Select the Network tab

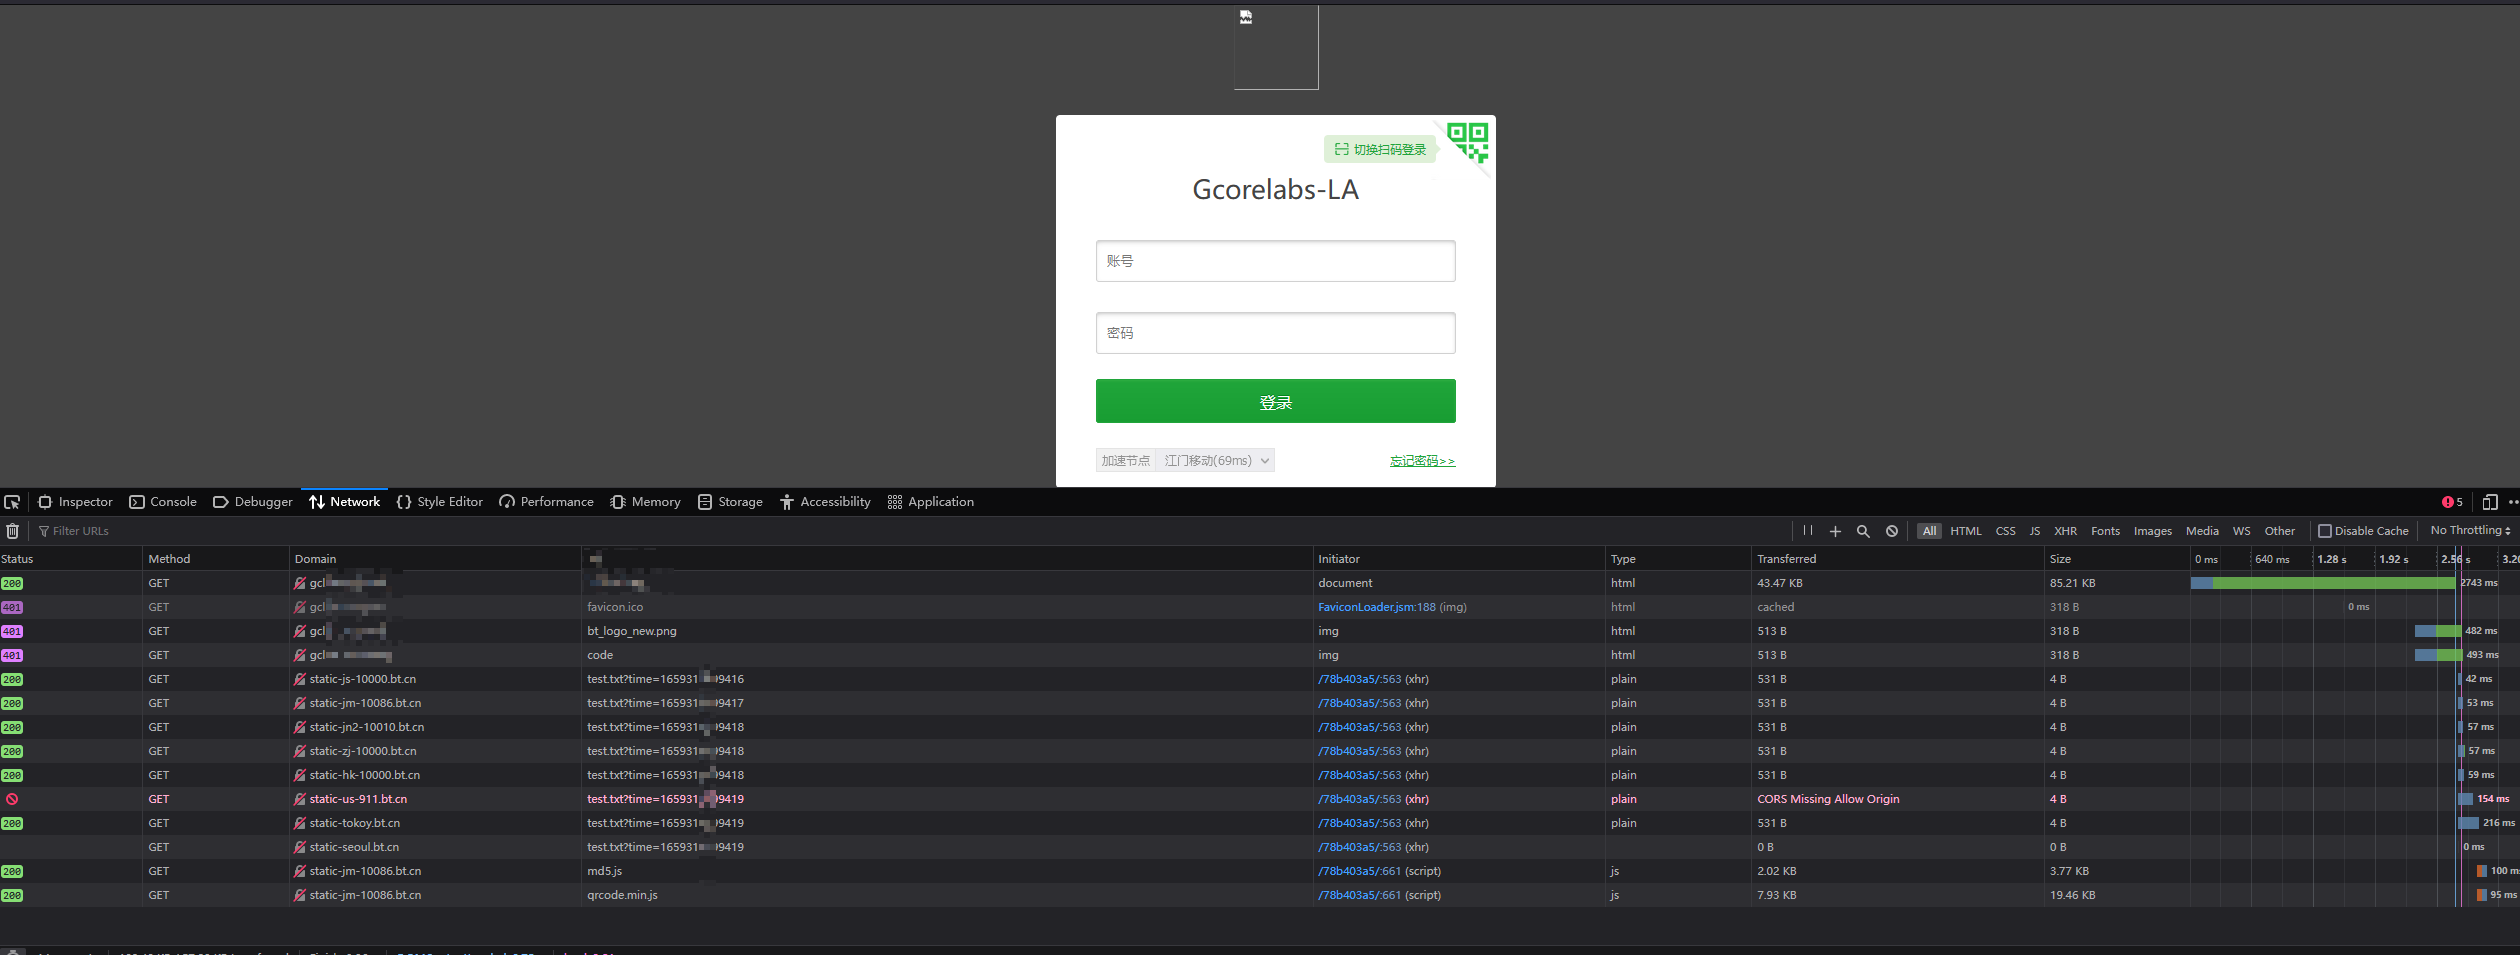345,502
